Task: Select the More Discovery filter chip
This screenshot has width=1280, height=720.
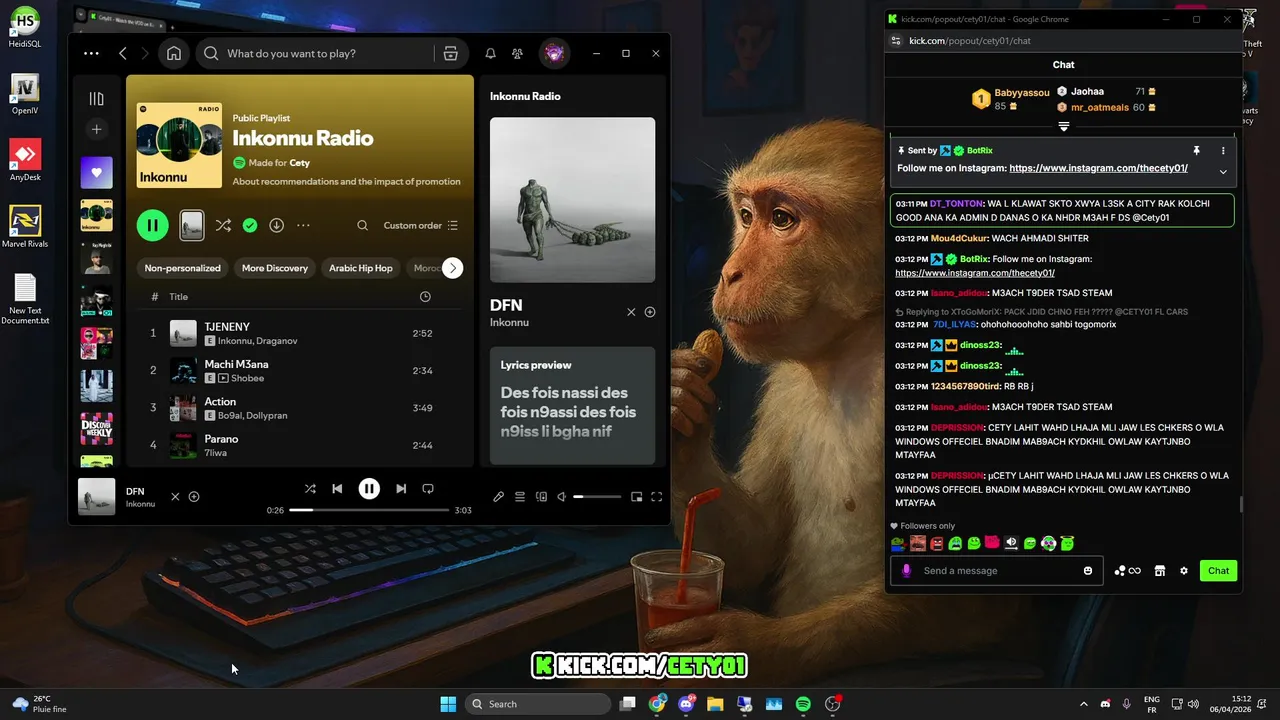Action: [275, 268]
